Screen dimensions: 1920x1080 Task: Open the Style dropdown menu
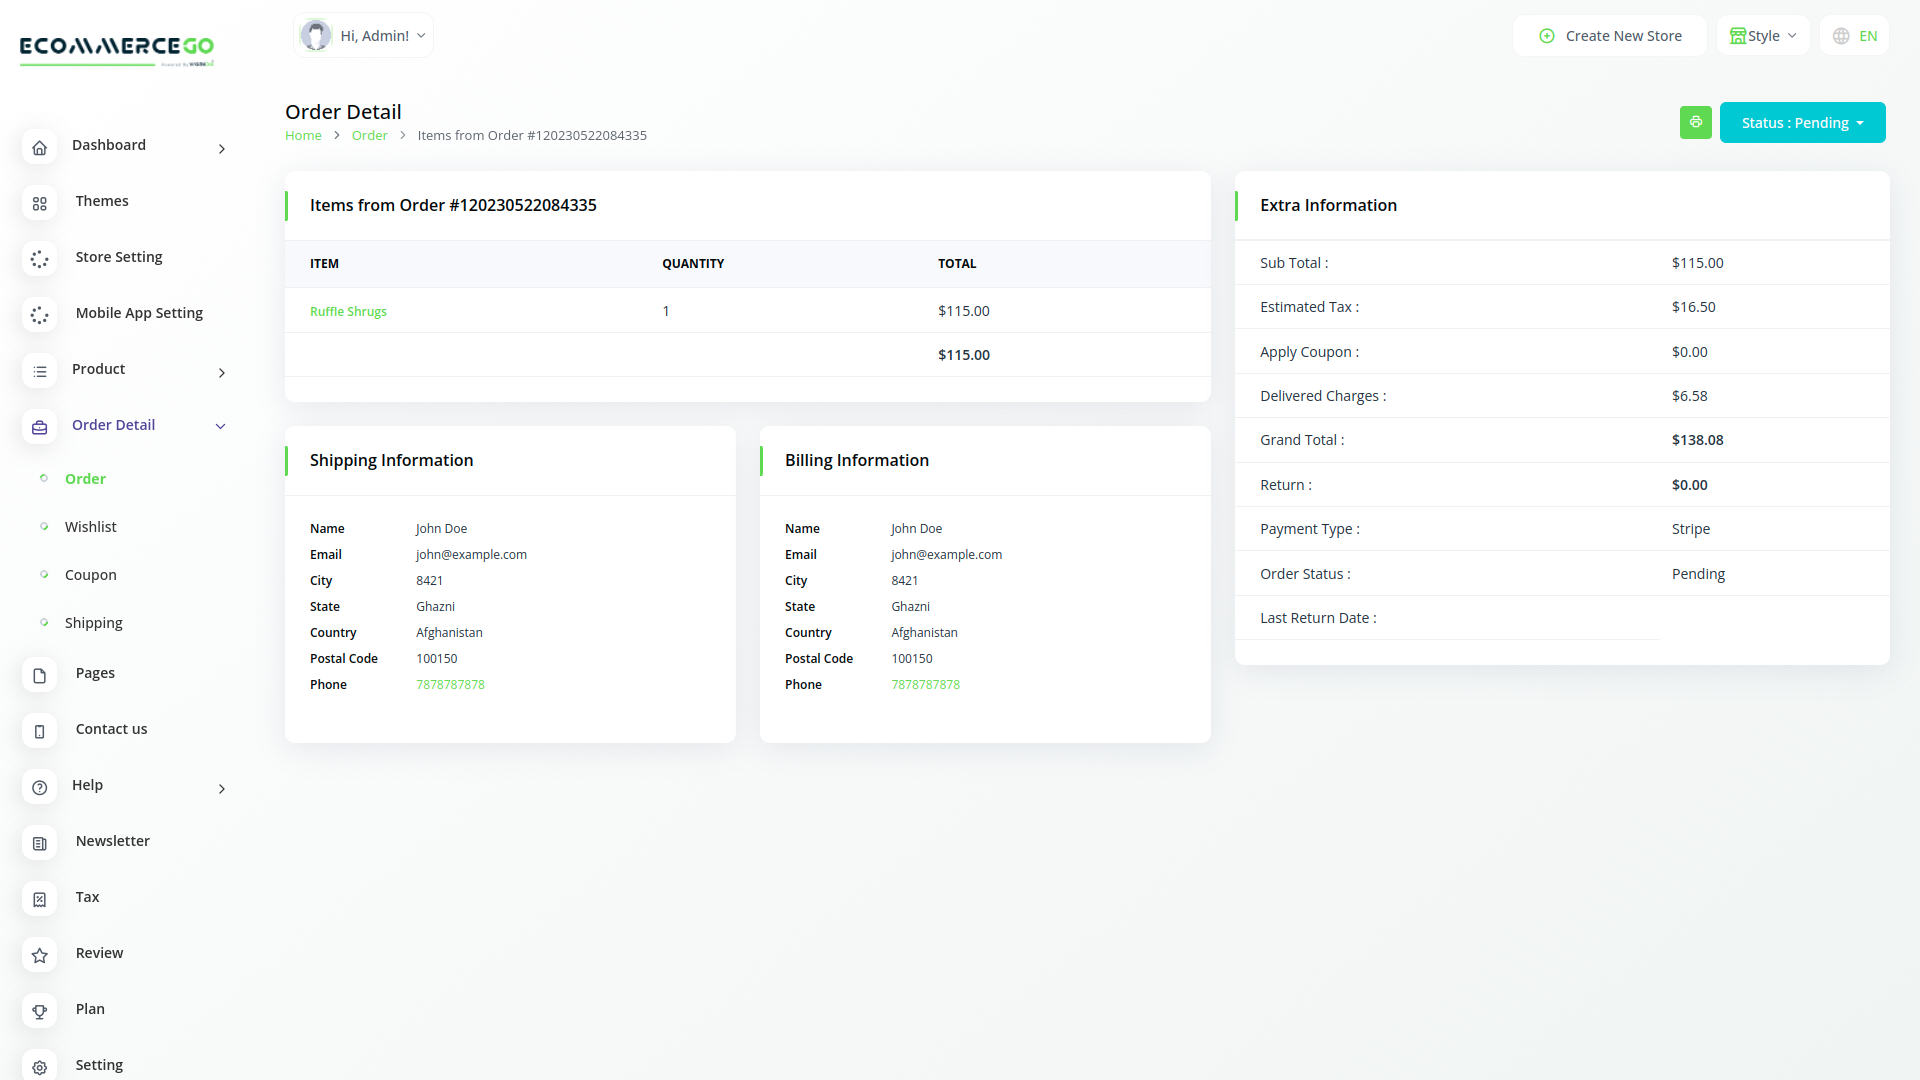coord(1763,36)
